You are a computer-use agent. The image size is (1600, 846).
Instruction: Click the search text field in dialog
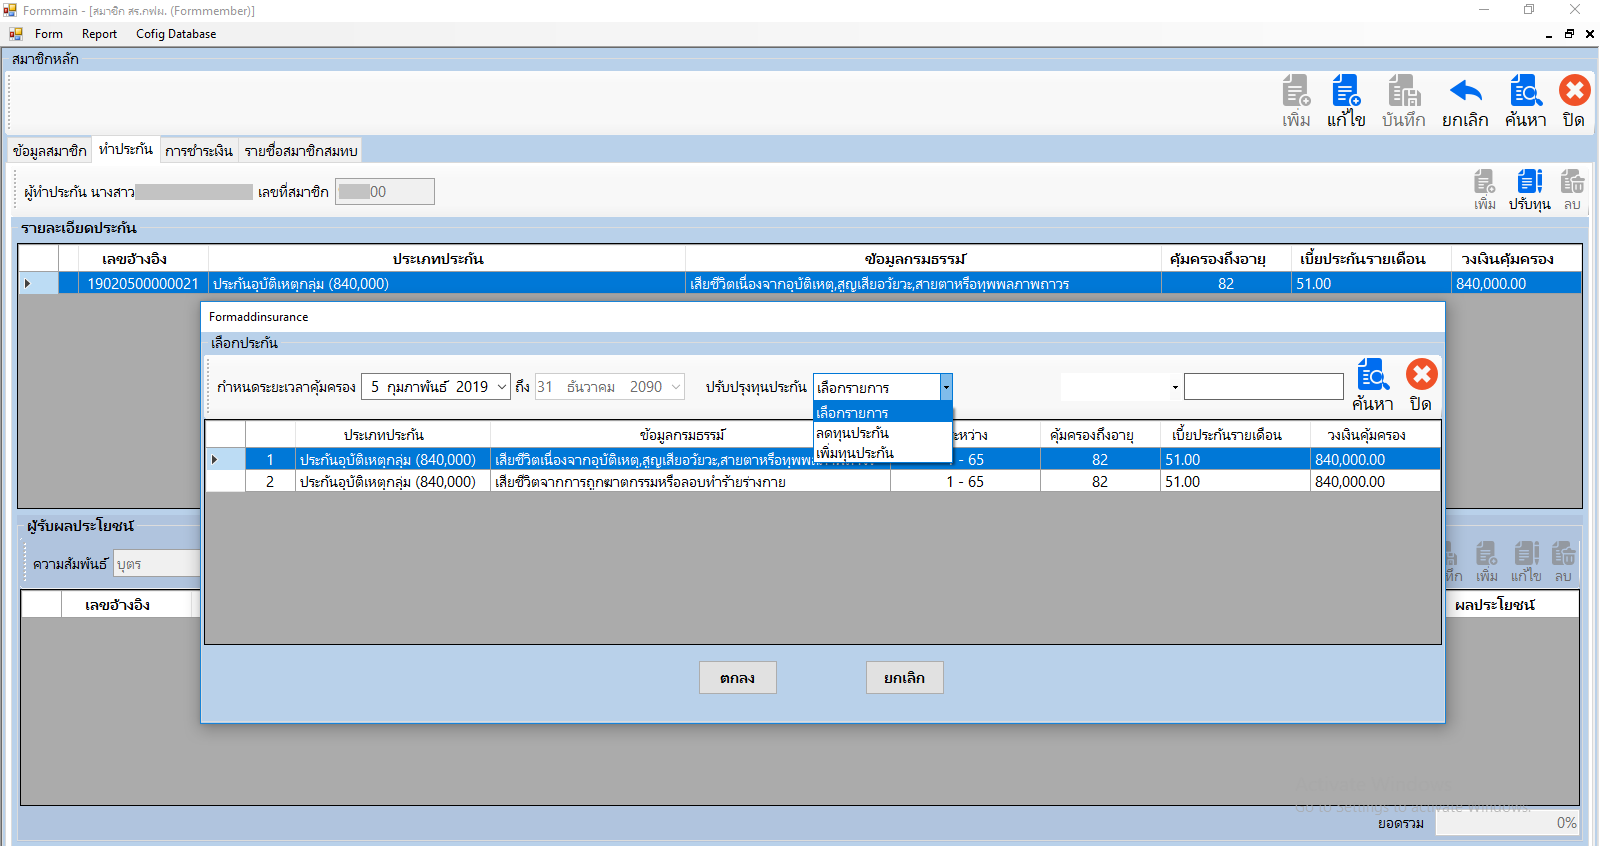(1263, 387)
